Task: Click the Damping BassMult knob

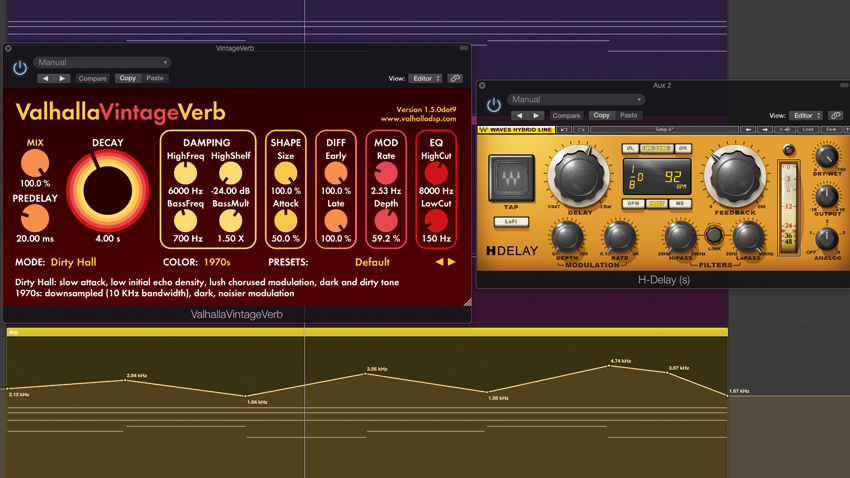Action: click(x=230, y=221)
